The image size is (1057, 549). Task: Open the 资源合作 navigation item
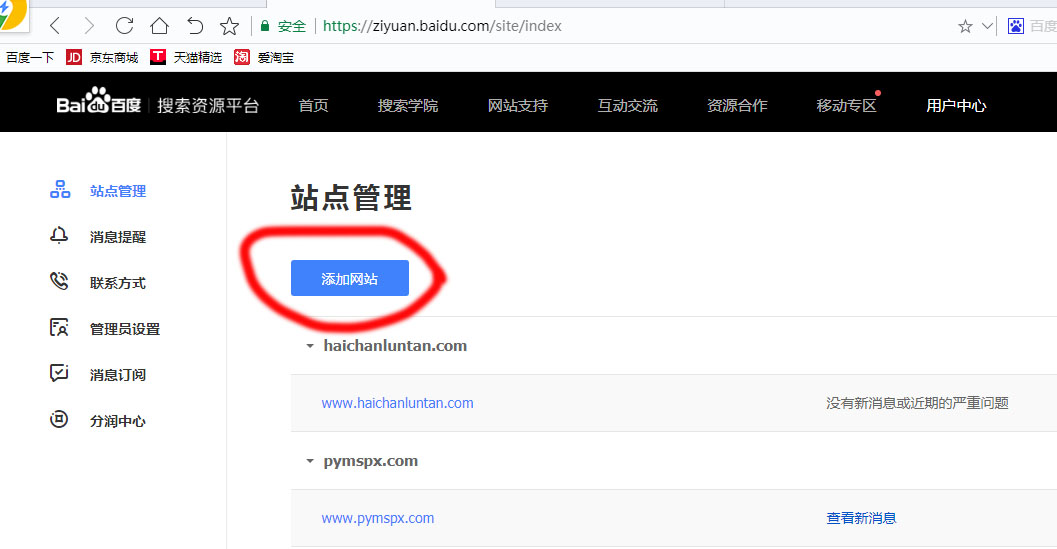tap(737, 106)
